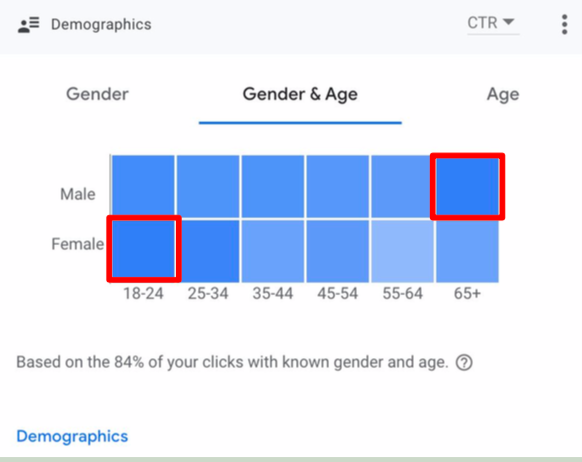Screen dimensions: 582x462
Task: Select the Female 18-24 heatmap cell
Action: coord(144,249)
